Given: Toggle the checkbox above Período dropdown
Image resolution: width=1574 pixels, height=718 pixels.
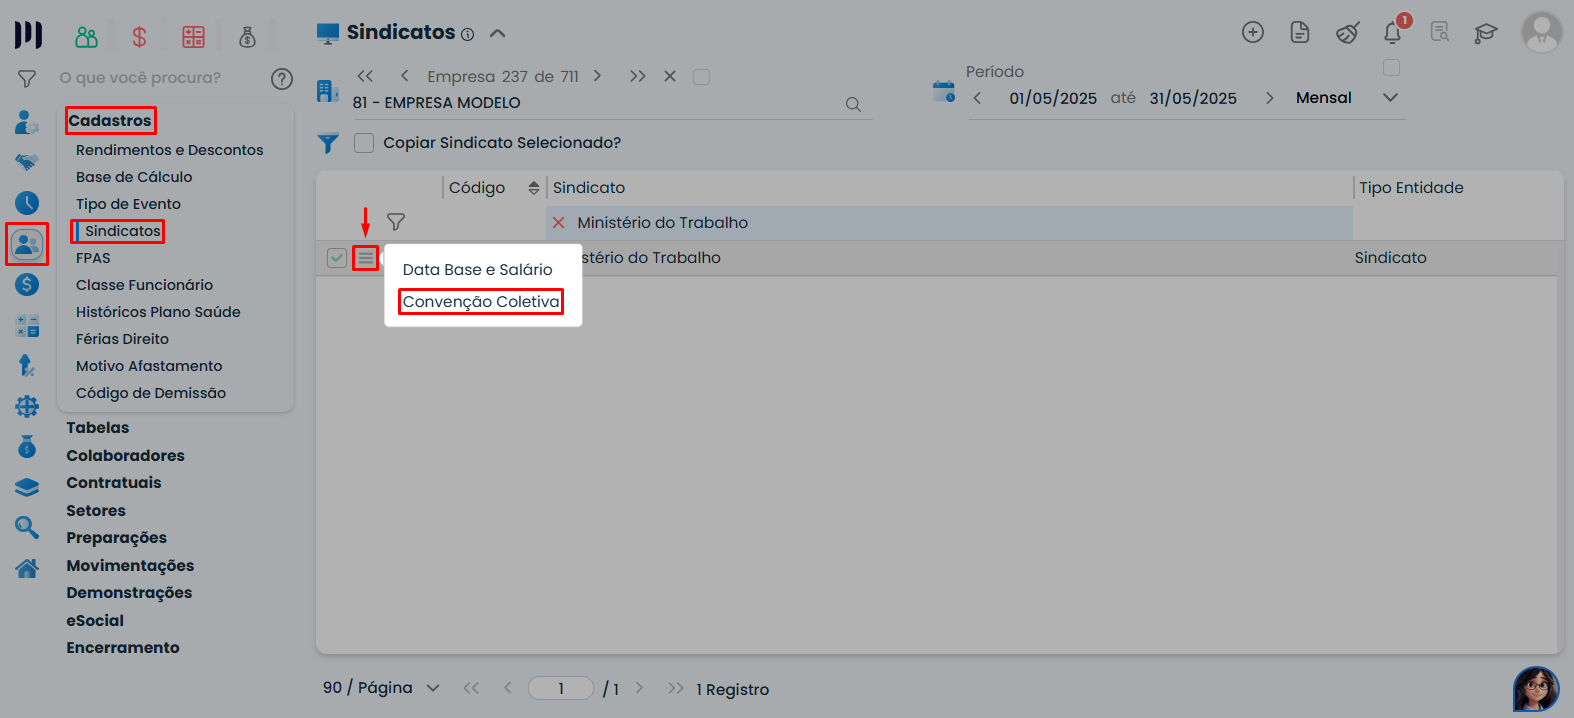Looking at the screenshot, I should click(1391, 68).
